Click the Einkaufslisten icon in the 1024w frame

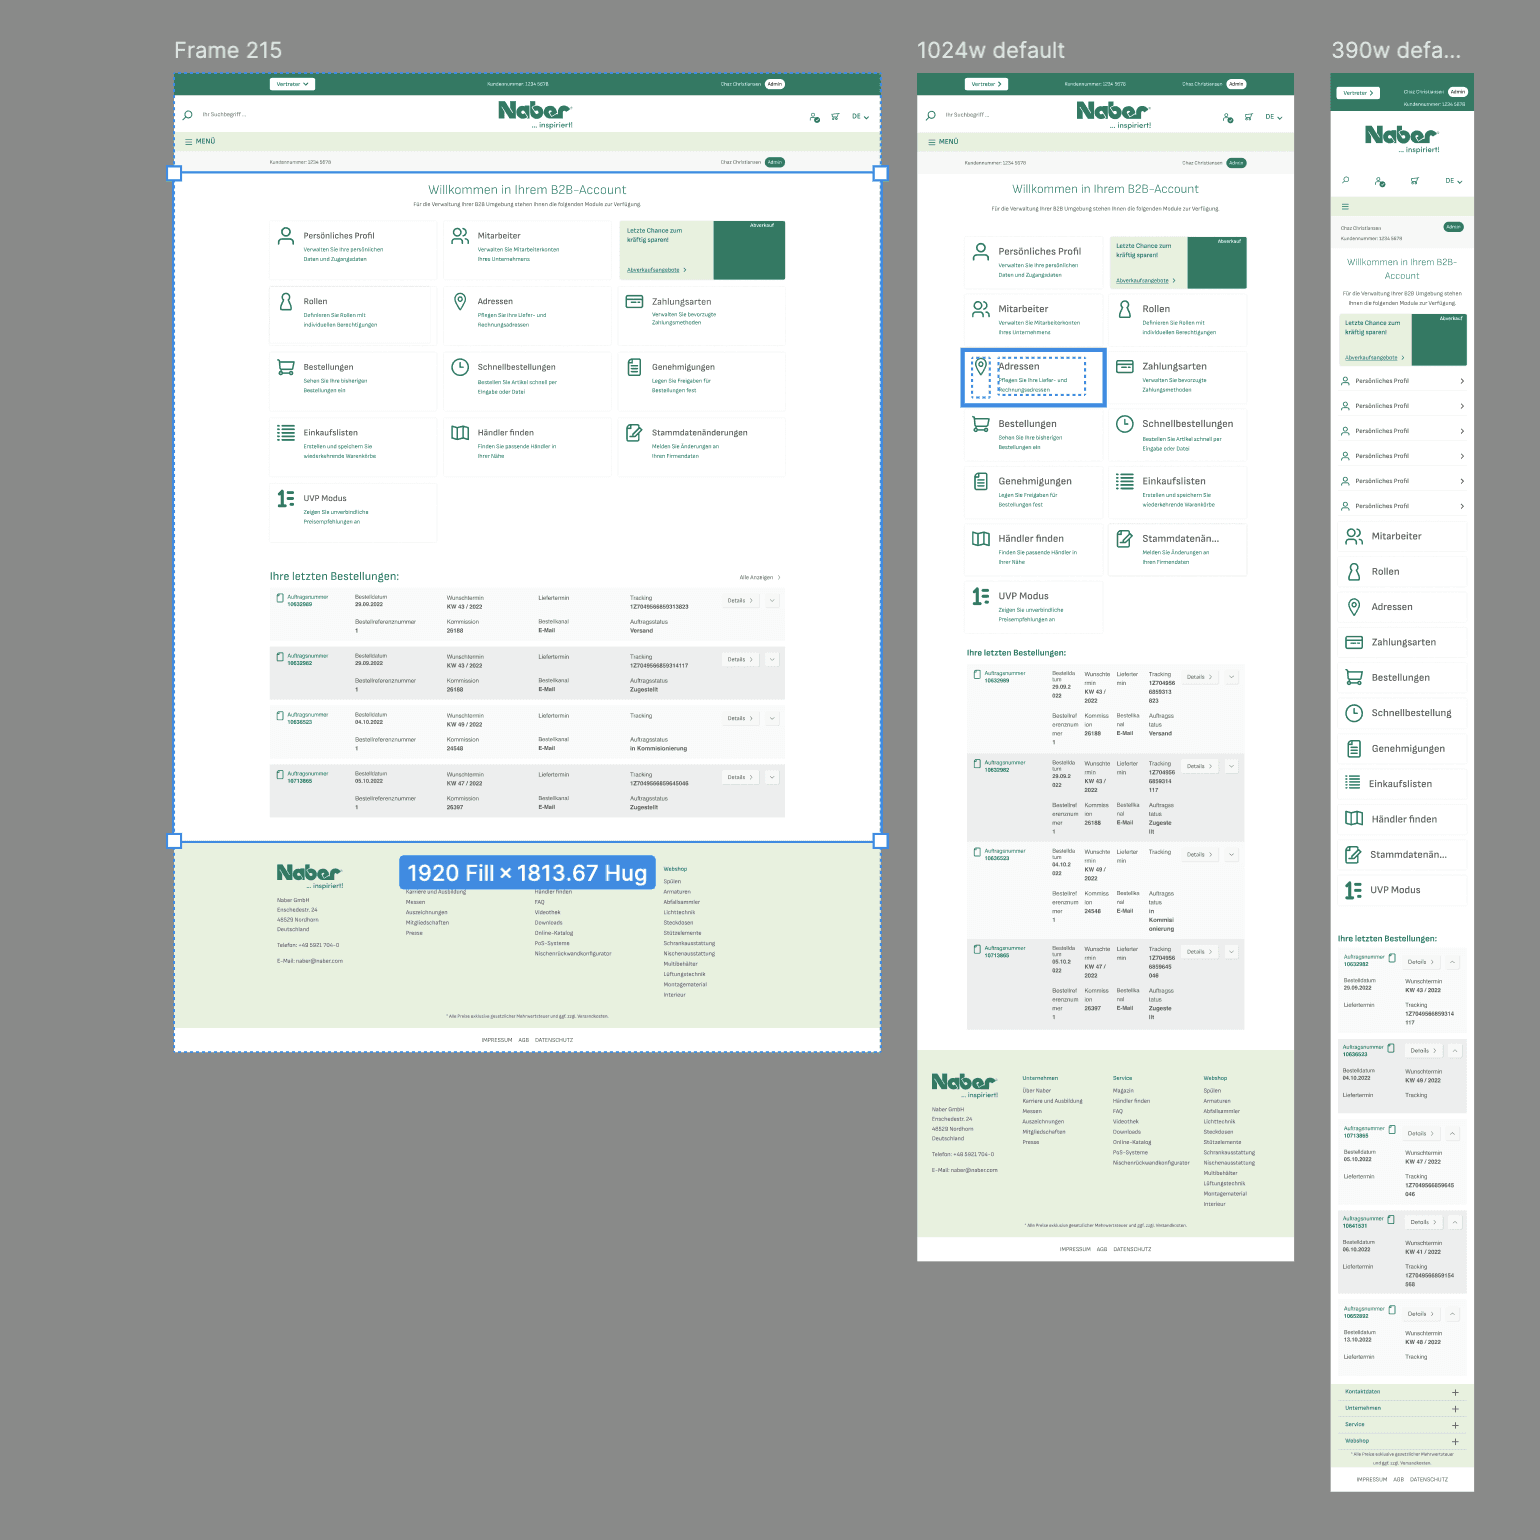click(x=1125, y=481)
